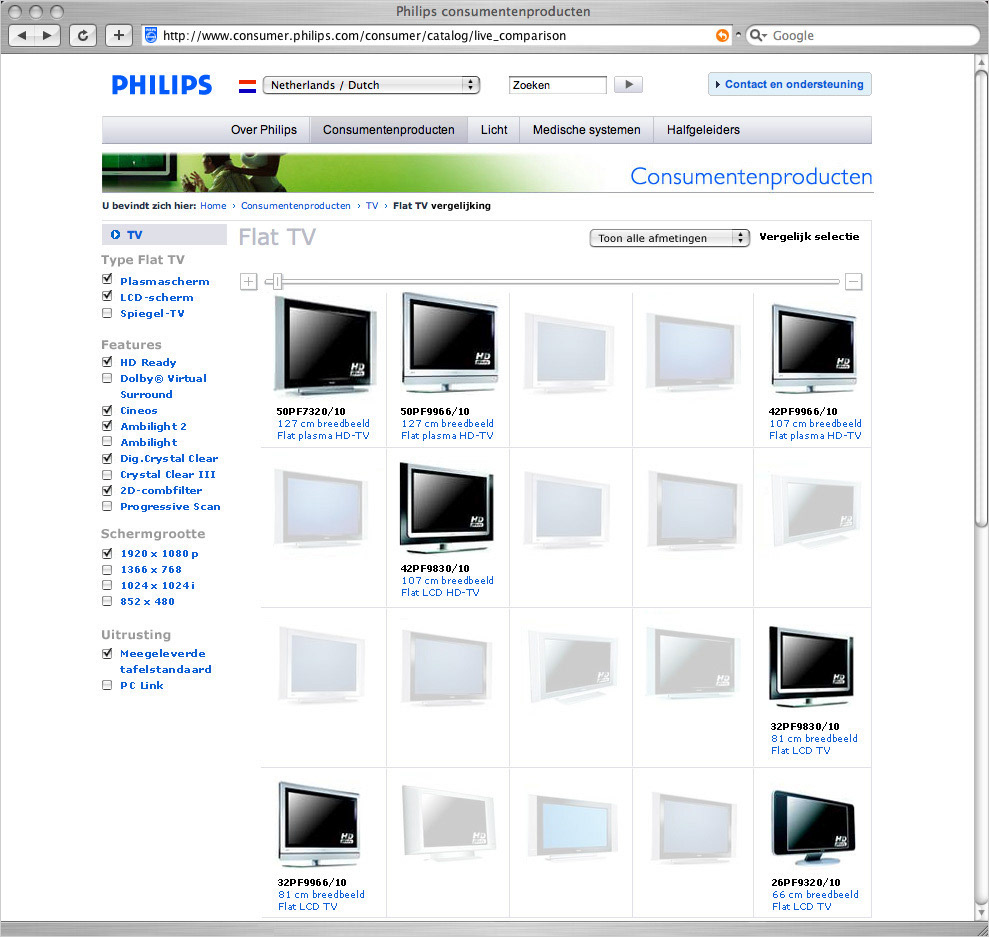
Task: Click the size slider handle
Action: click(278, 281)
